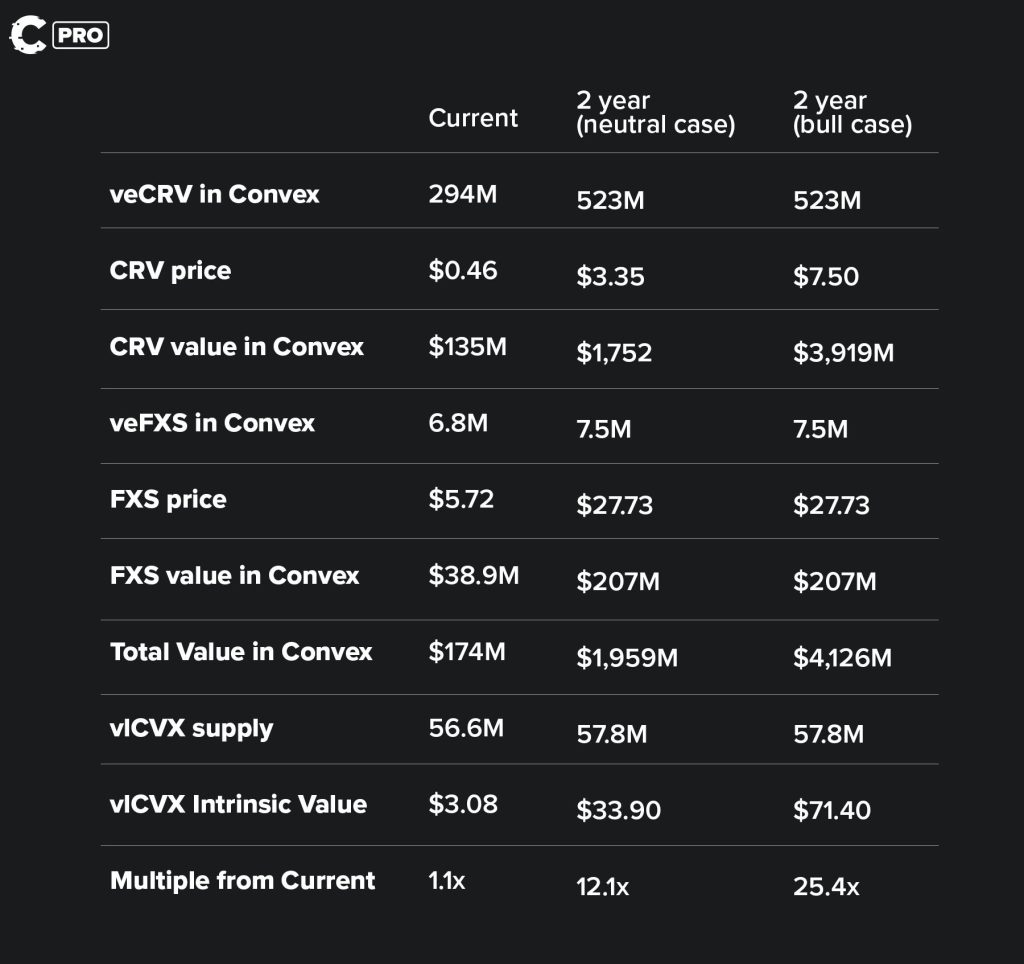Image resolution: width=1024 pixels, height=964 pixels.
Task: Click the FXS value in Convex label
Action: (234, 575)
